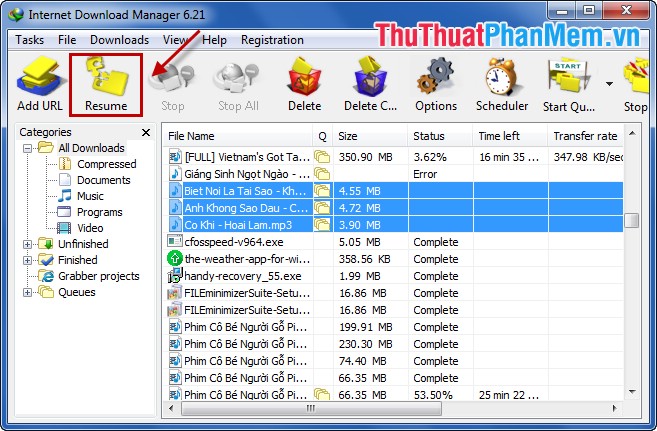The width and height of the screenshot is (657, 431).
Task: Click the Error status cell
Action: [x=425, y=174]
